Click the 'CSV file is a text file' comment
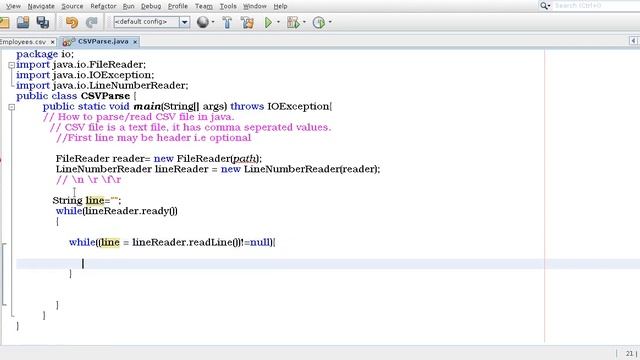 pos(190,127)
